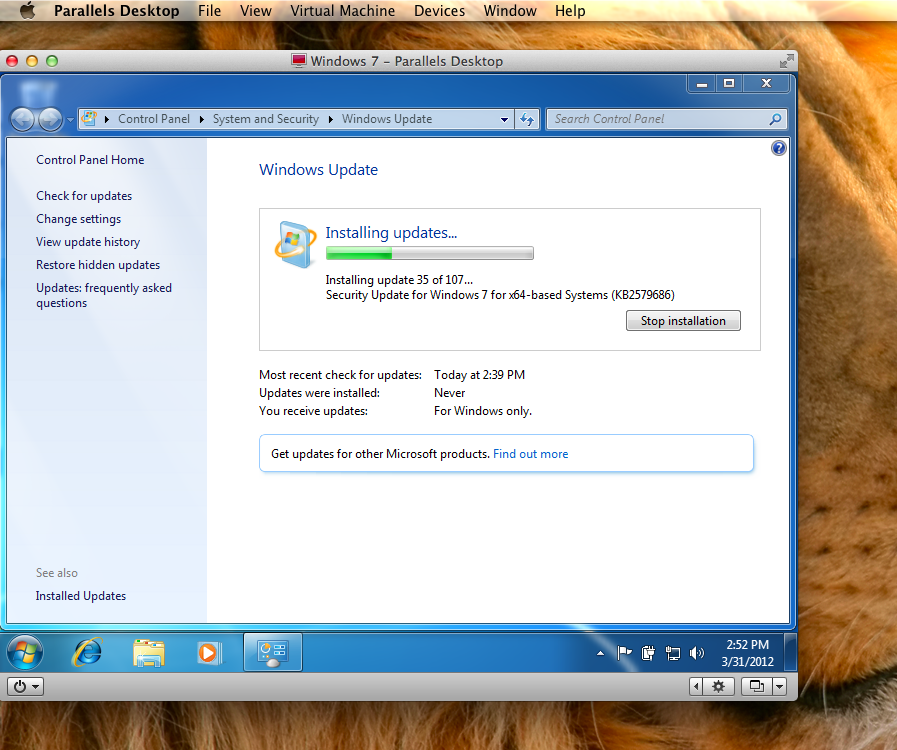Open the network tray icon
The height and width of the screenshot is (750, 897).
click(673, 653)
